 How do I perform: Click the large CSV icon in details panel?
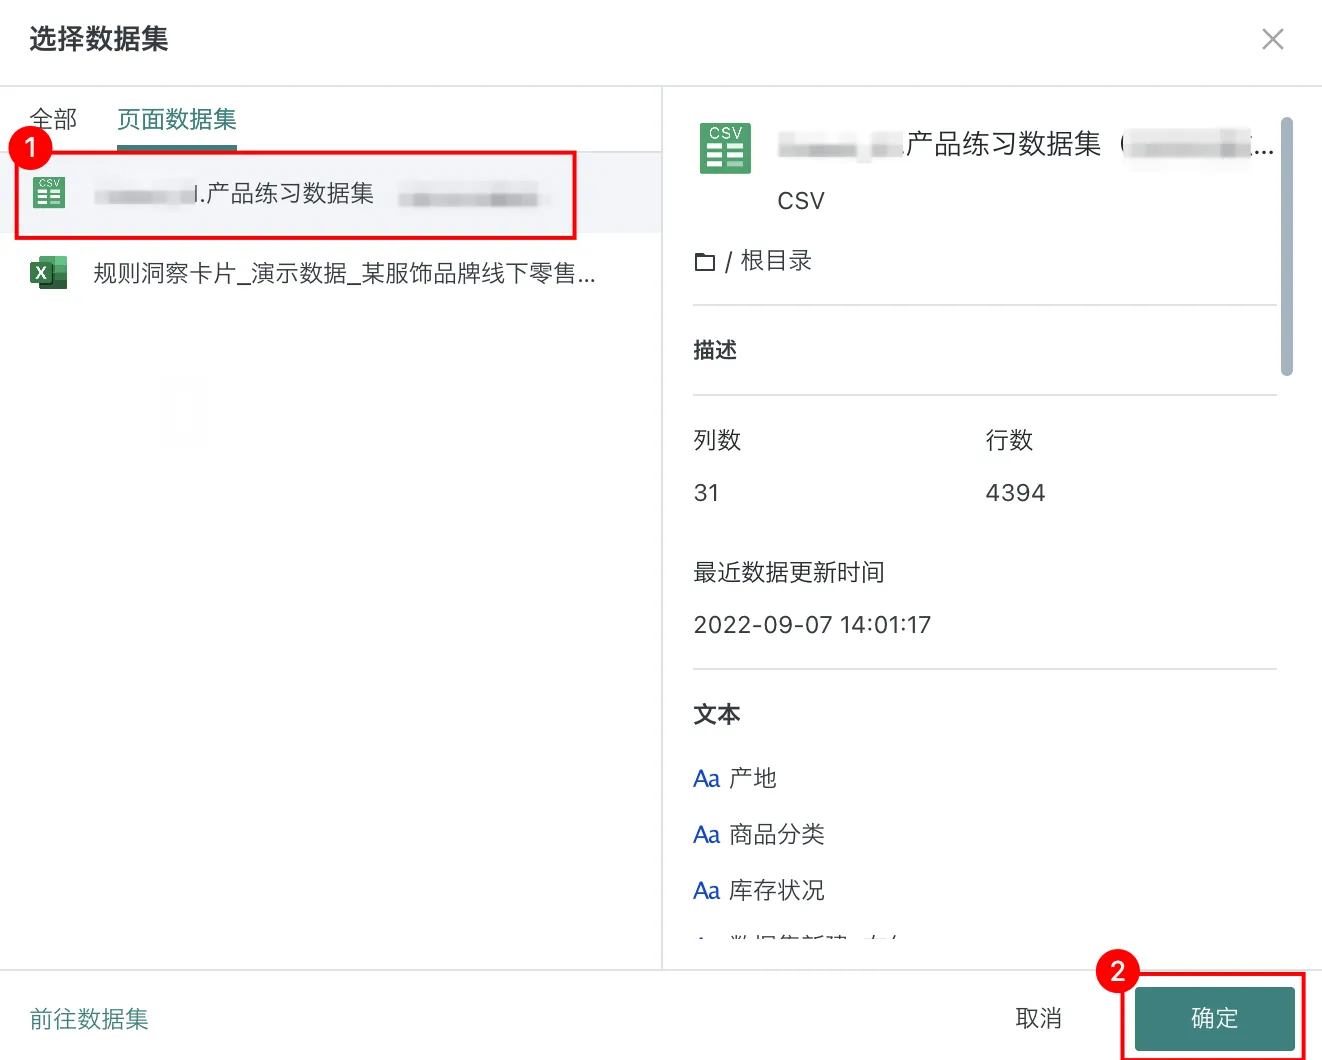click(x=725, y=149)
